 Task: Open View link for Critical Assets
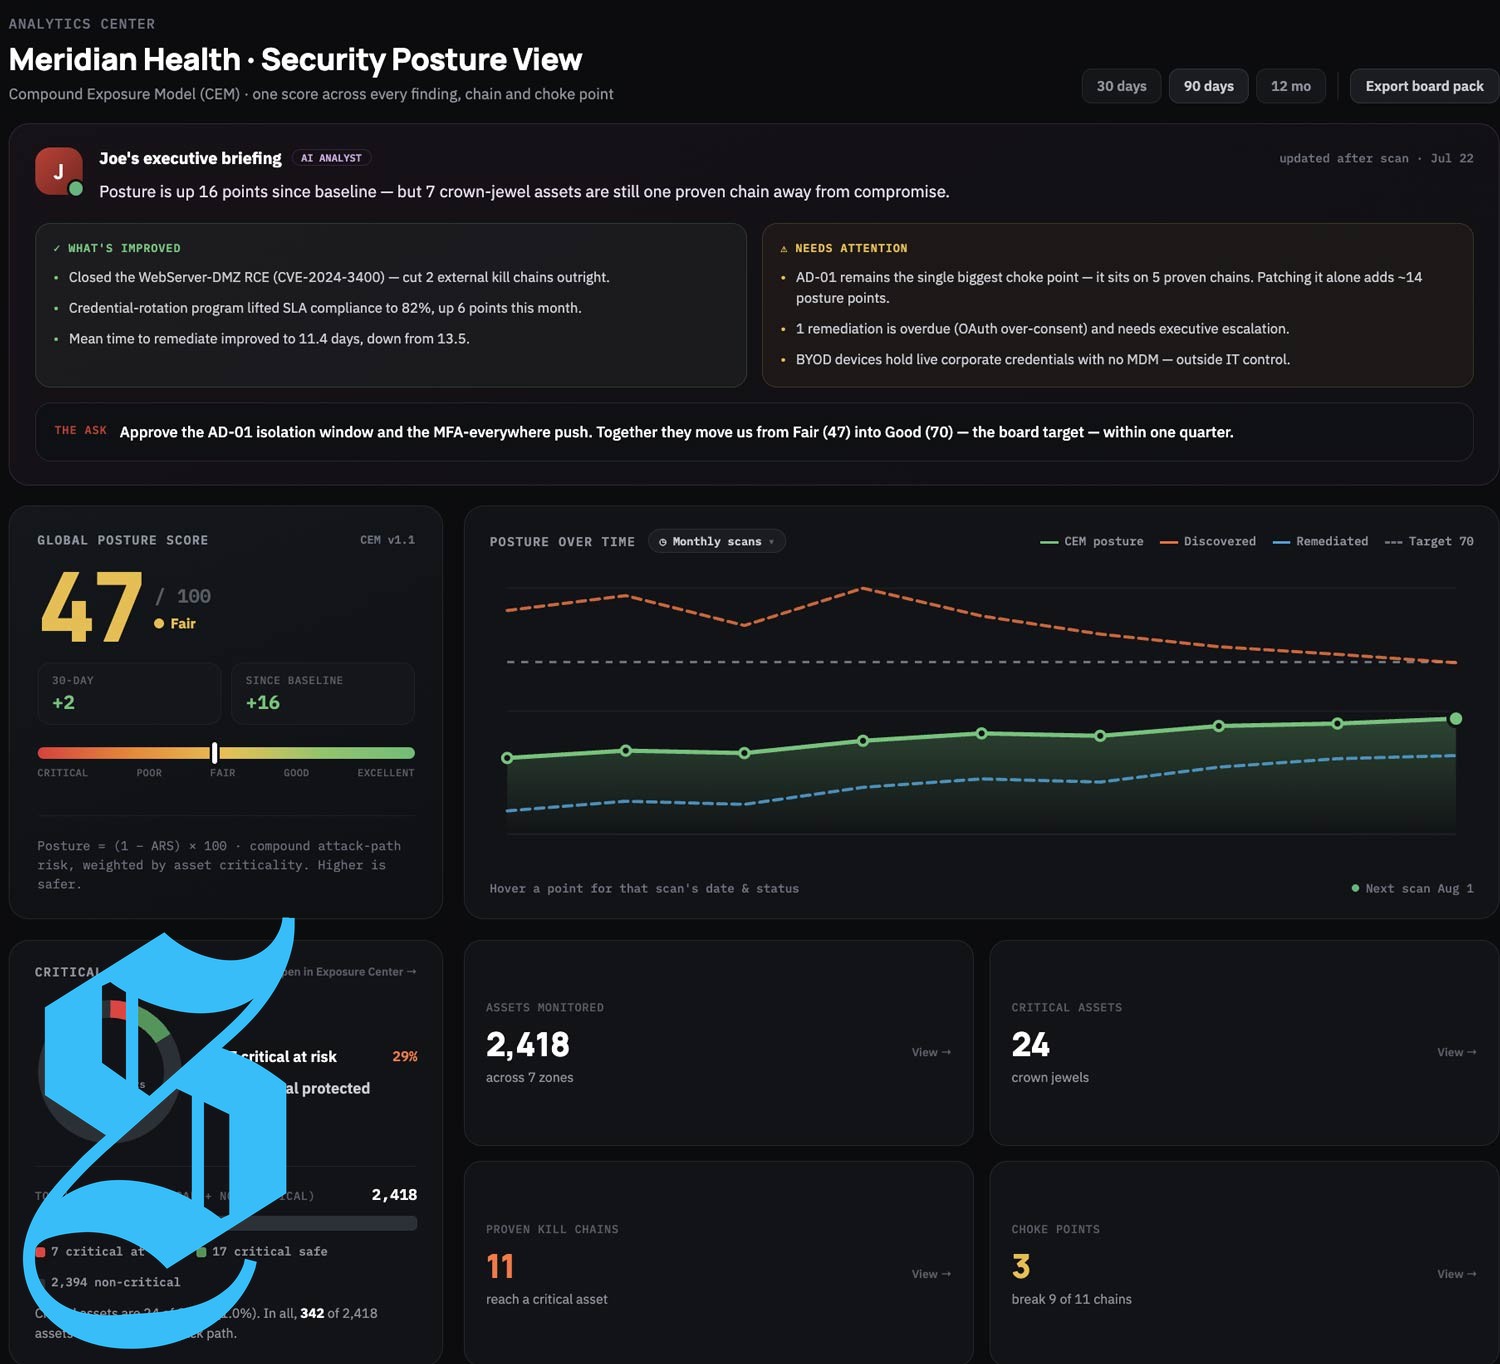point(1457,1052)
